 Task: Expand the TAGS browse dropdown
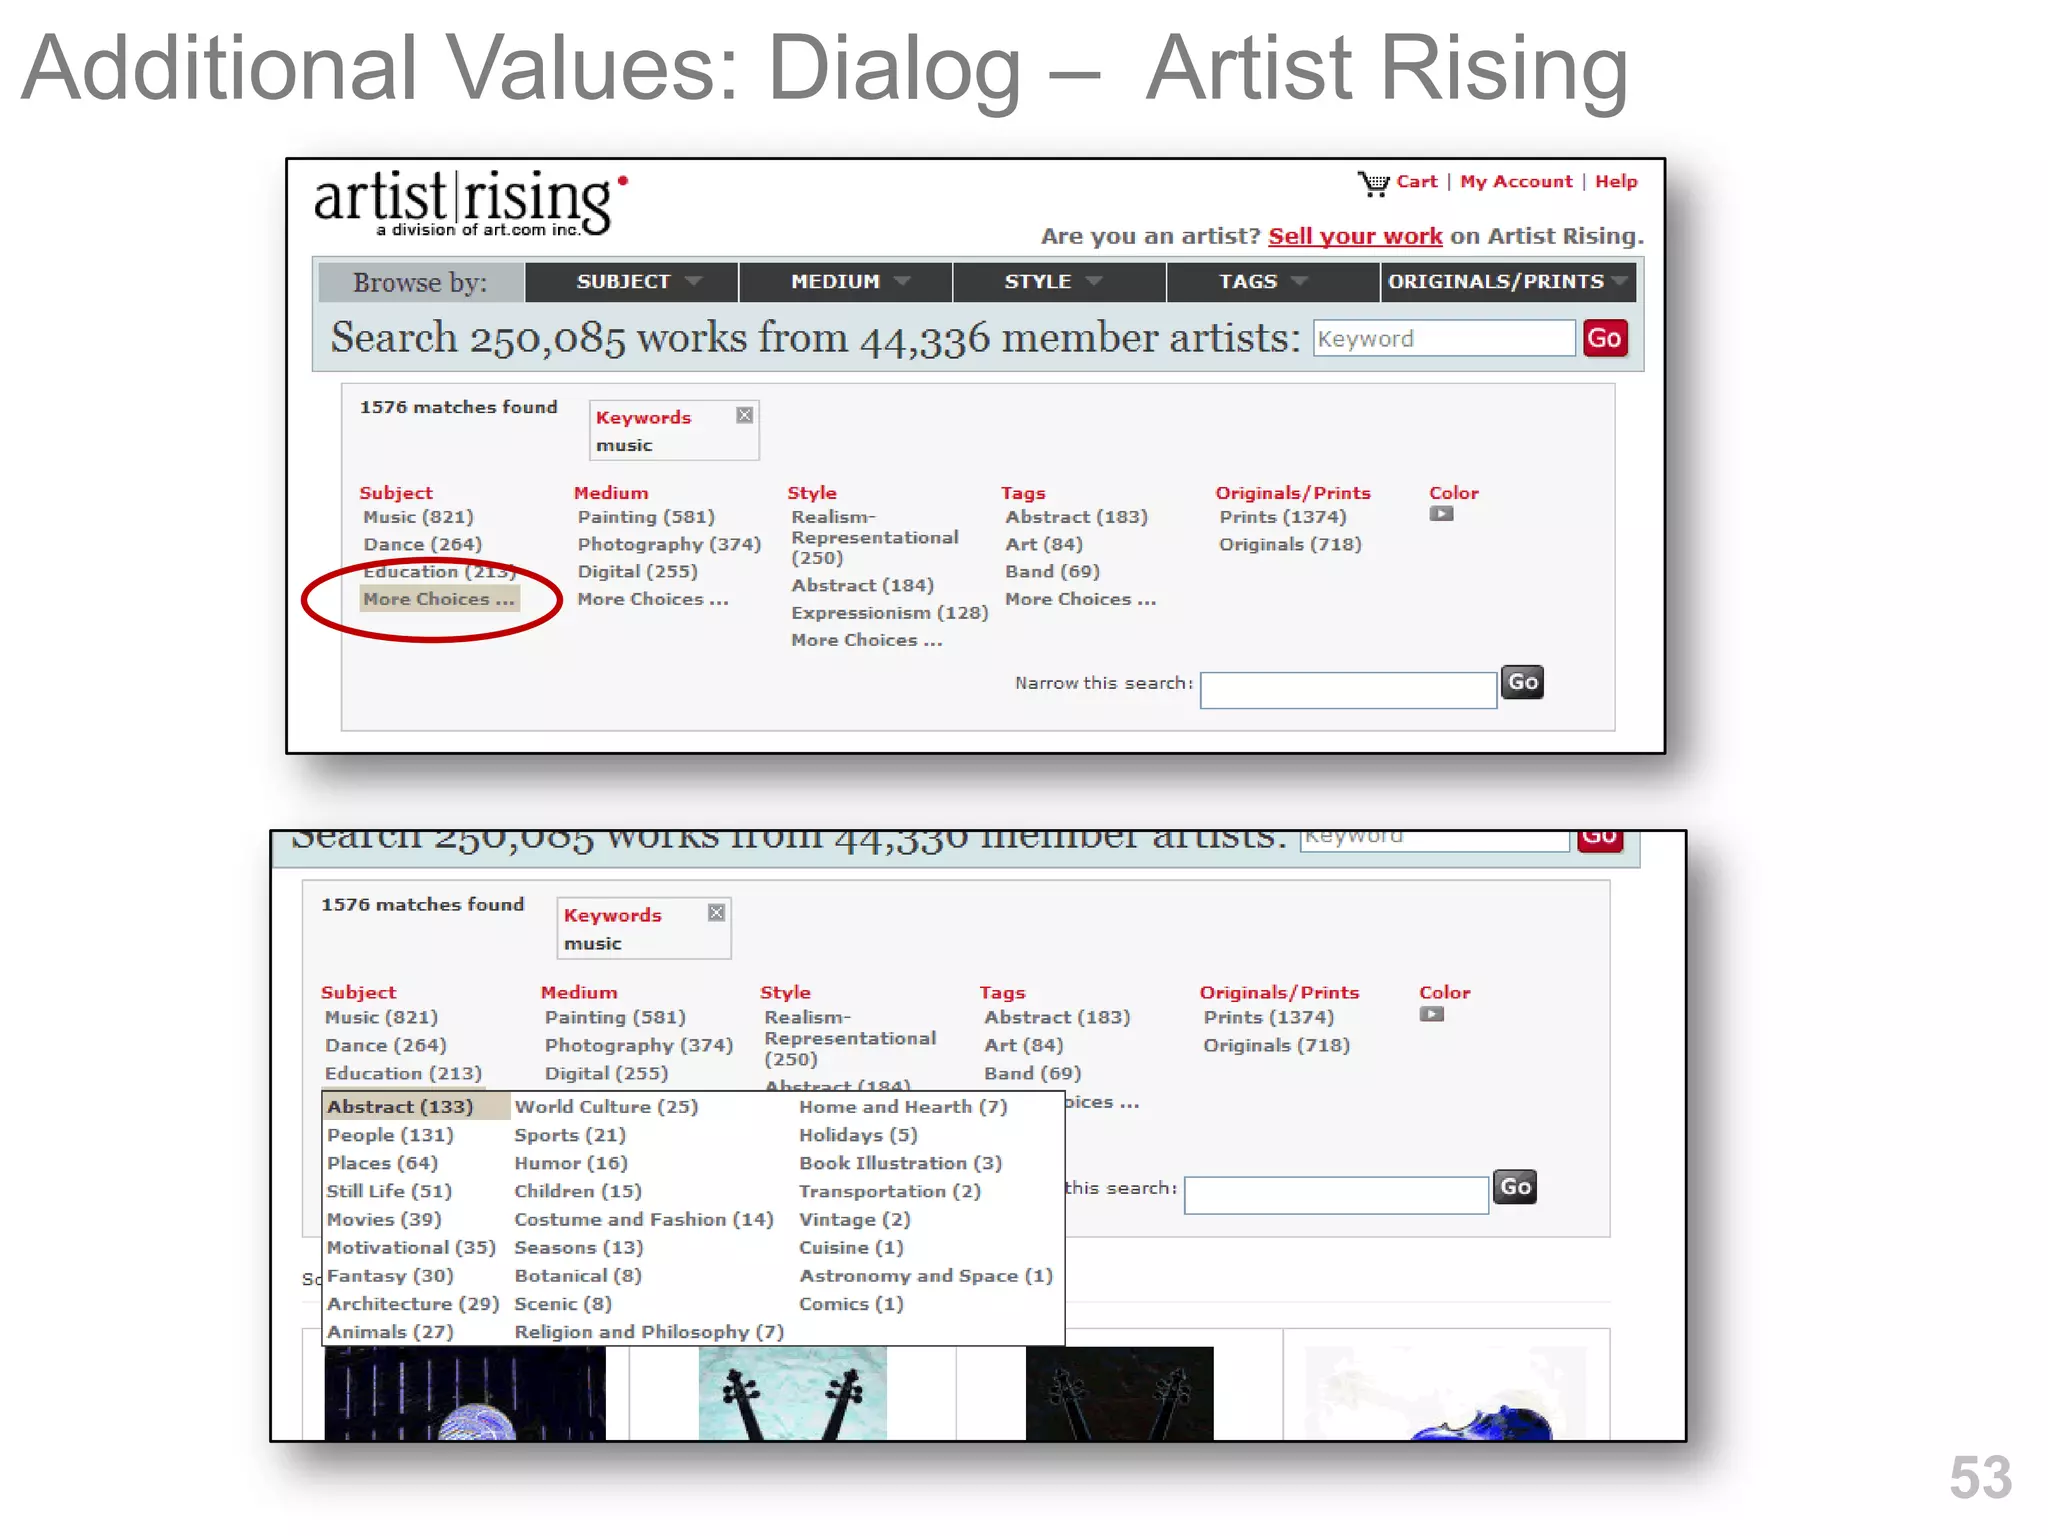(x=1274, y=282)
